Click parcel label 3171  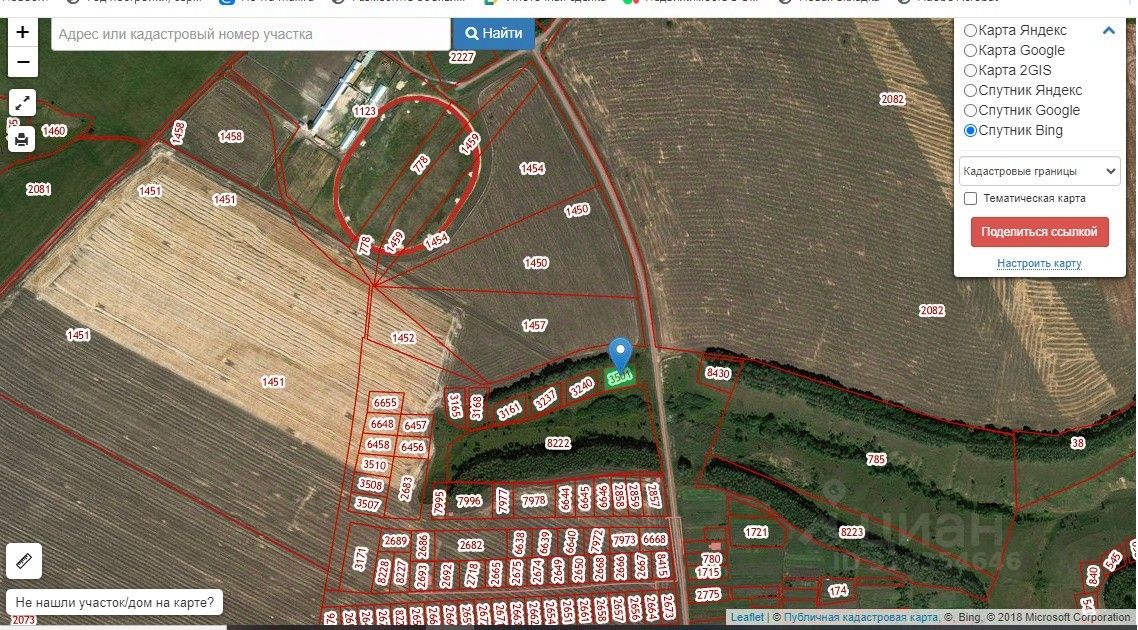362,559
